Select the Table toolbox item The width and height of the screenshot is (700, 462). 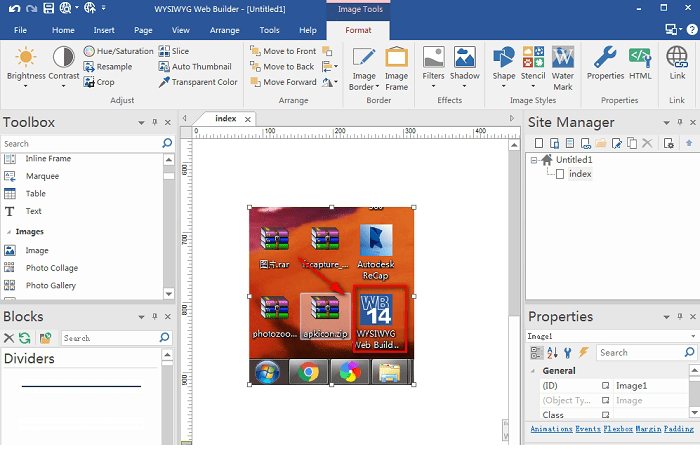[x=35, y=193]
